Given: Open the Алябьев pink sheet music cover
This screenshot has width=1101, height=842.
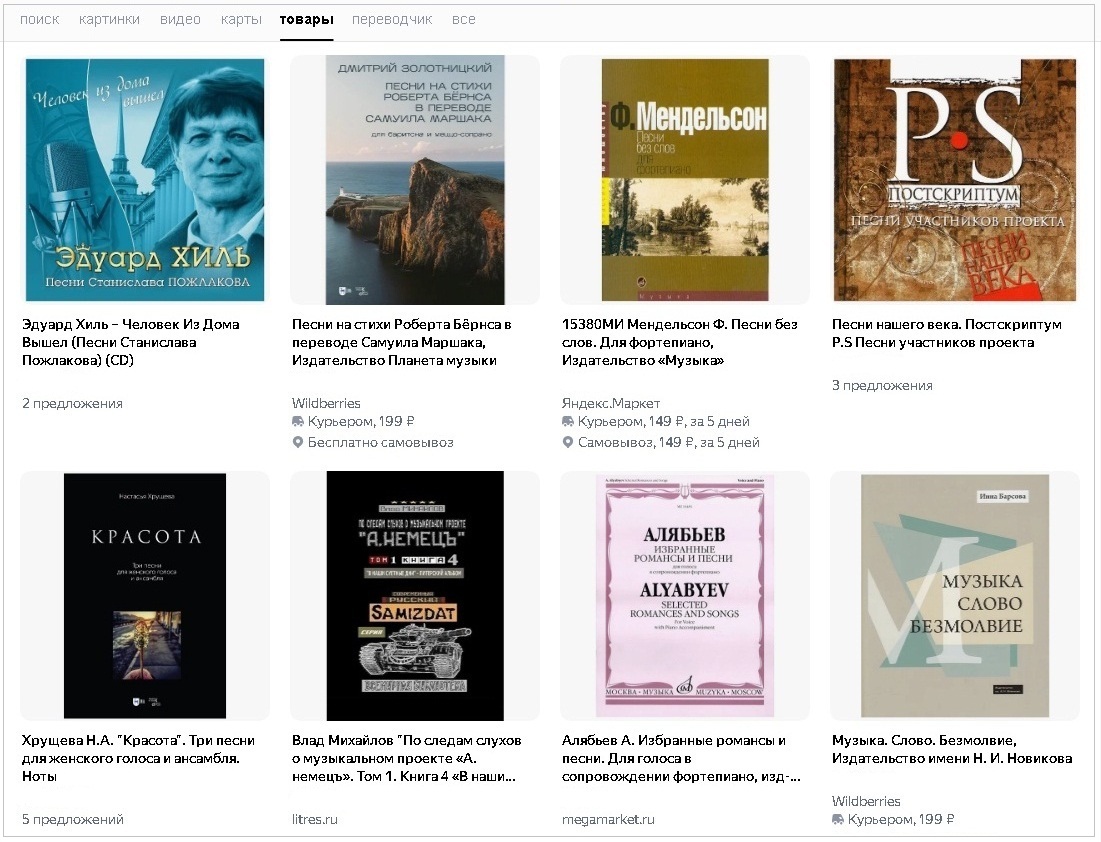Looking at the screenshot, I should coord(685,596).
